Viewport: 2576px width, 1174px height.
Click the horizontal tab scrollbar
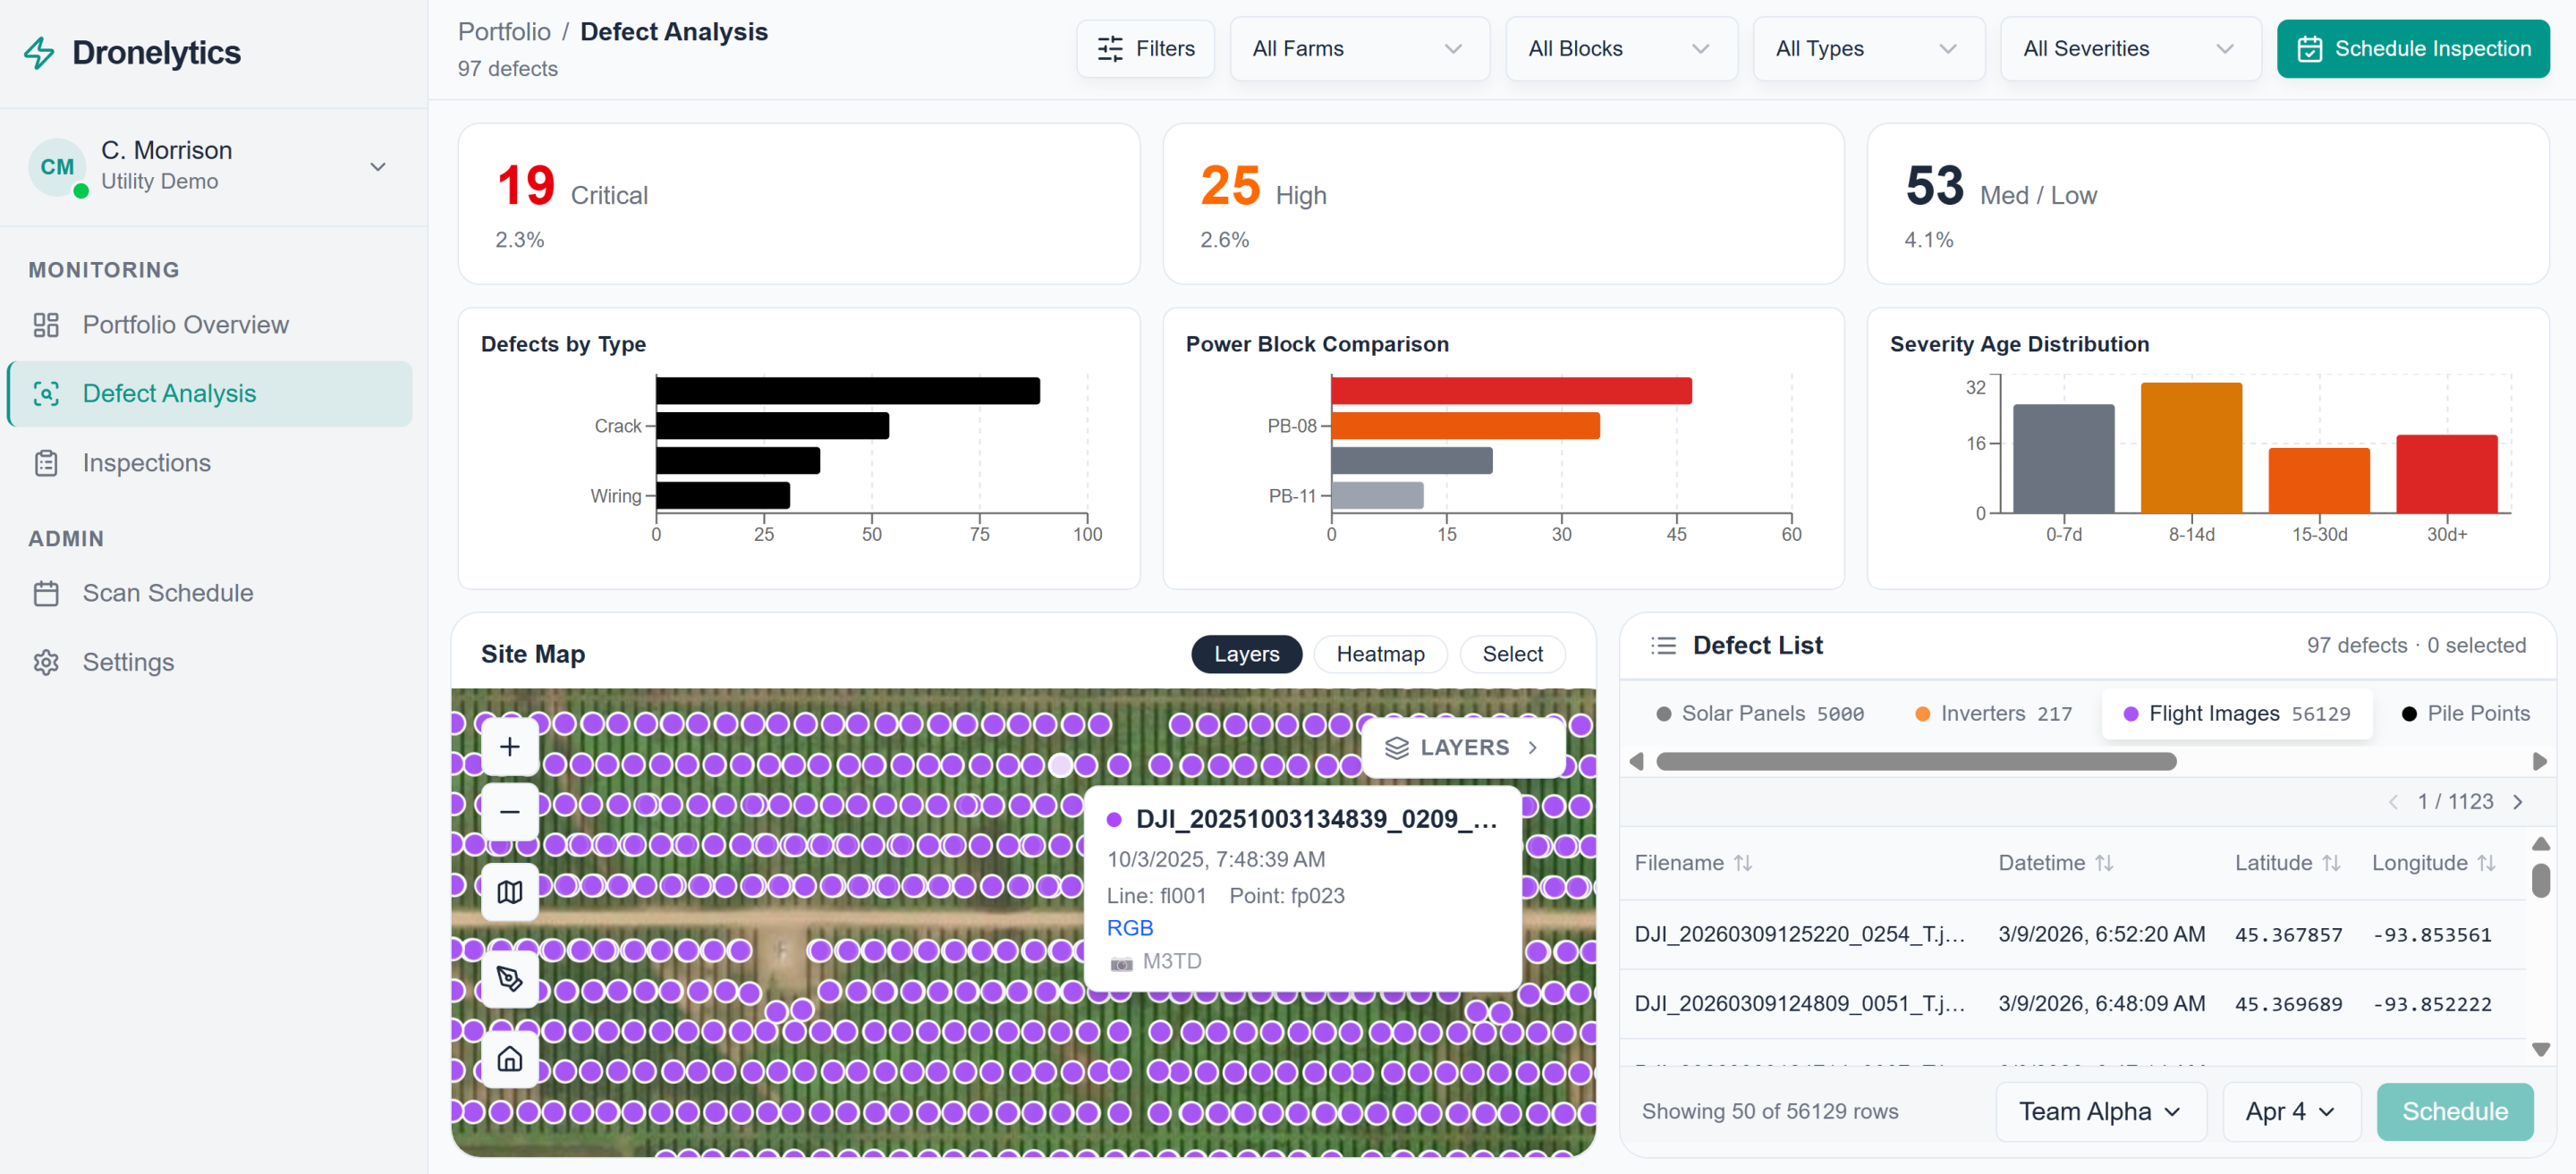pos(1916,761)
